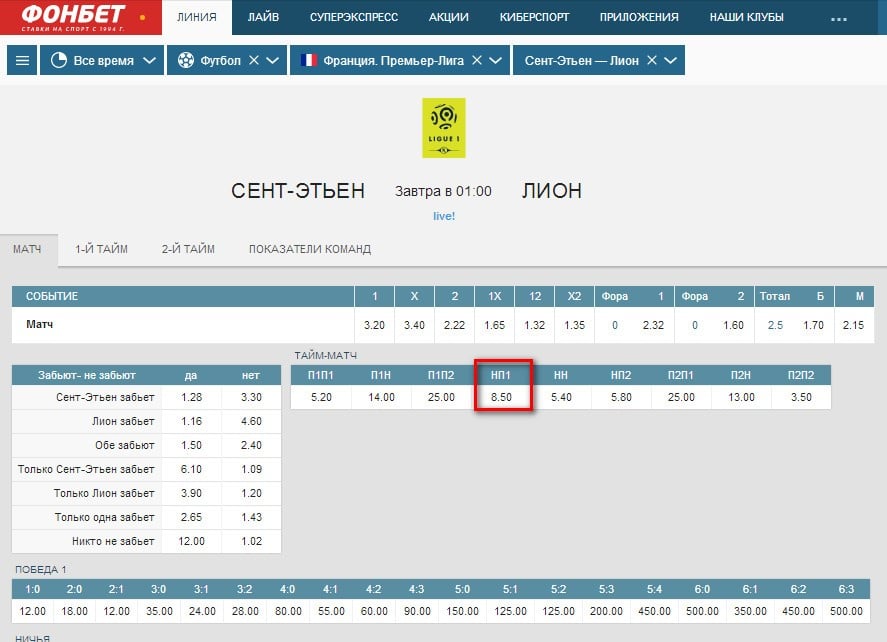The height and width of the screenshot is (642, 887).
Task: Open the Линия tab
Action: pyautogui.click(x=197, y=18)
